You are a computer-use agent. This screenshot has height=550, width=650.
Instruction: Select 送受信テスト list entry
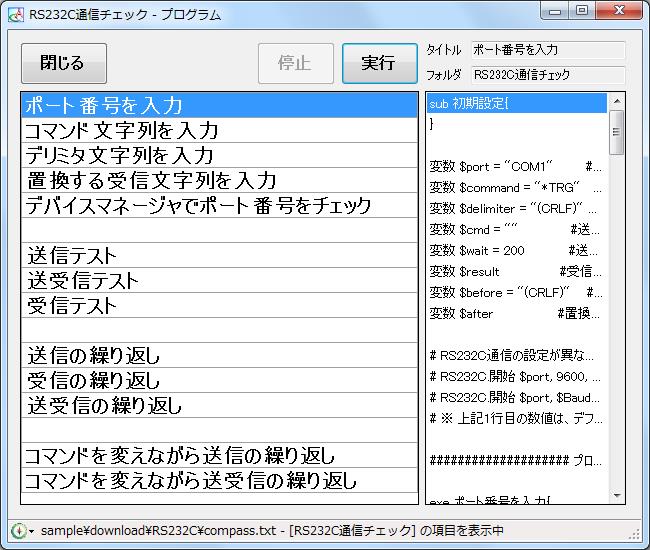(x=219, y=280)
